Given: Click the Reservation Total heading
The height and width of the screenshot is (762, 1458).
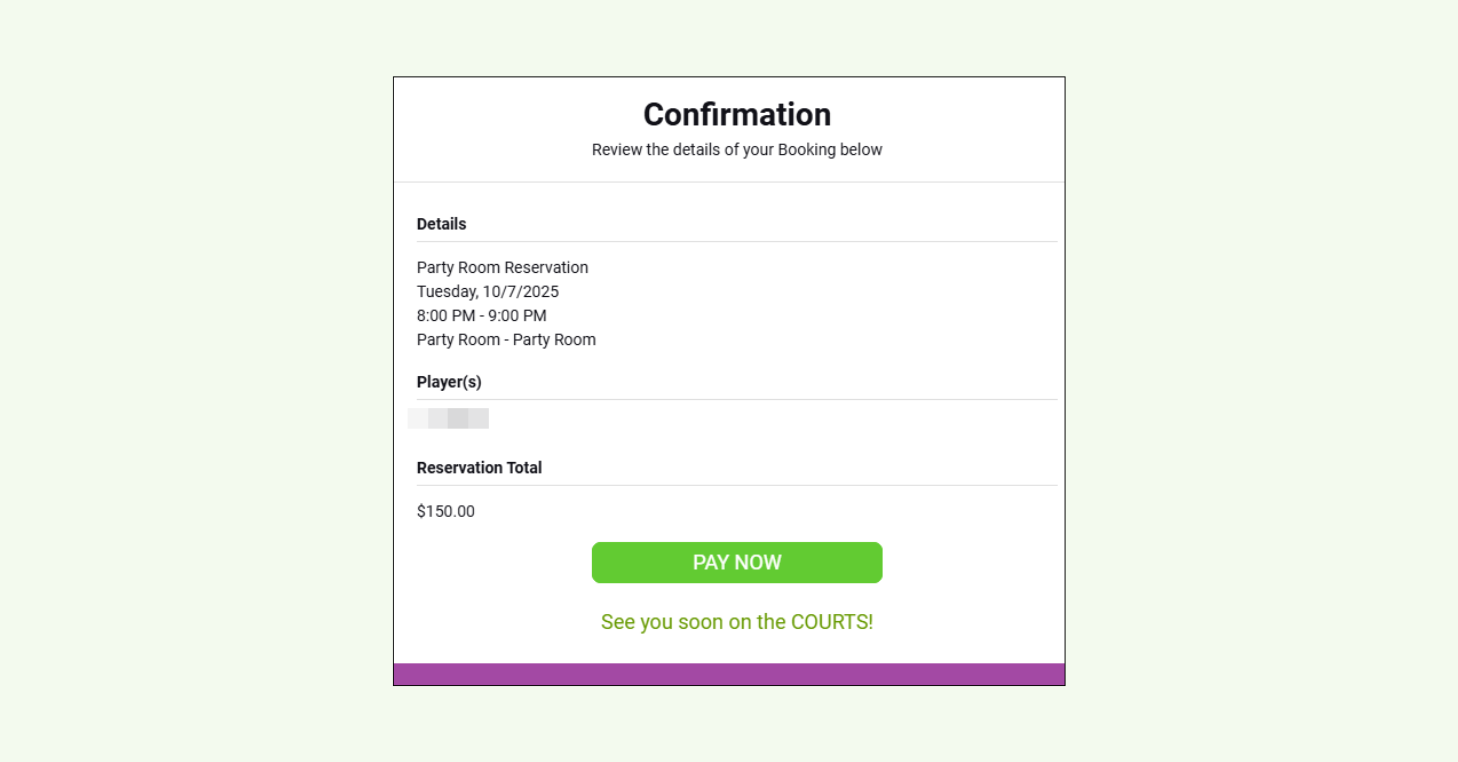Looking at the screenshot, I should [x=479, y=467].
